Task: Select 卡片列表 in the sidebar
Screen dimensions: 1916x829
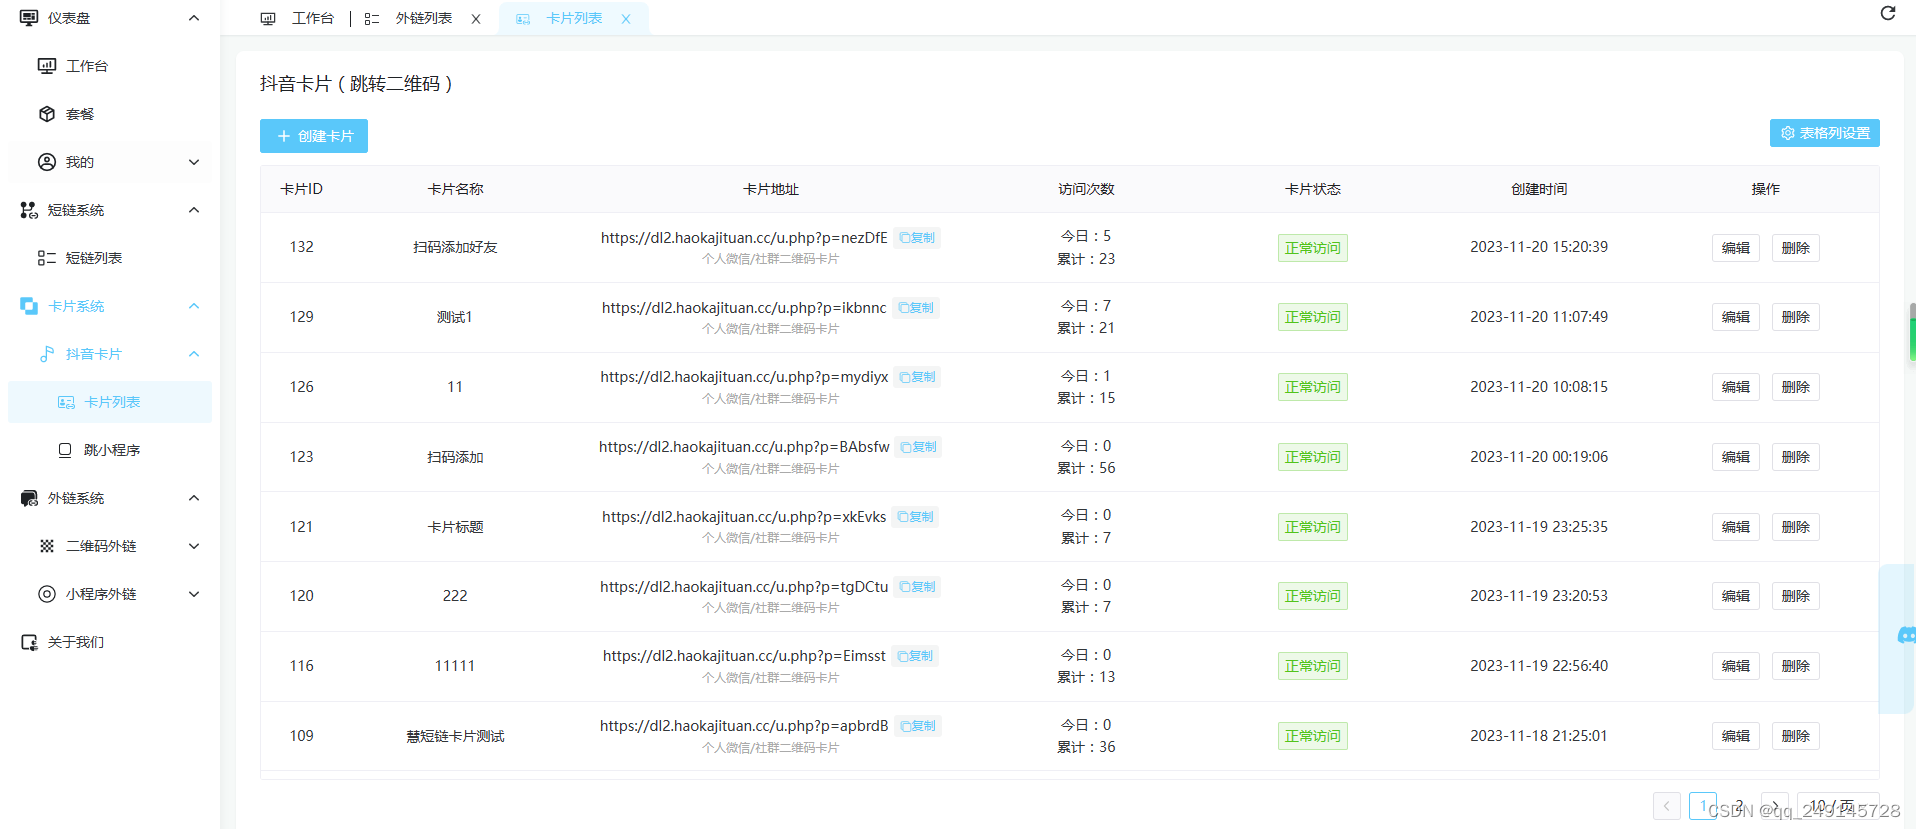Action: coord(110,402)
